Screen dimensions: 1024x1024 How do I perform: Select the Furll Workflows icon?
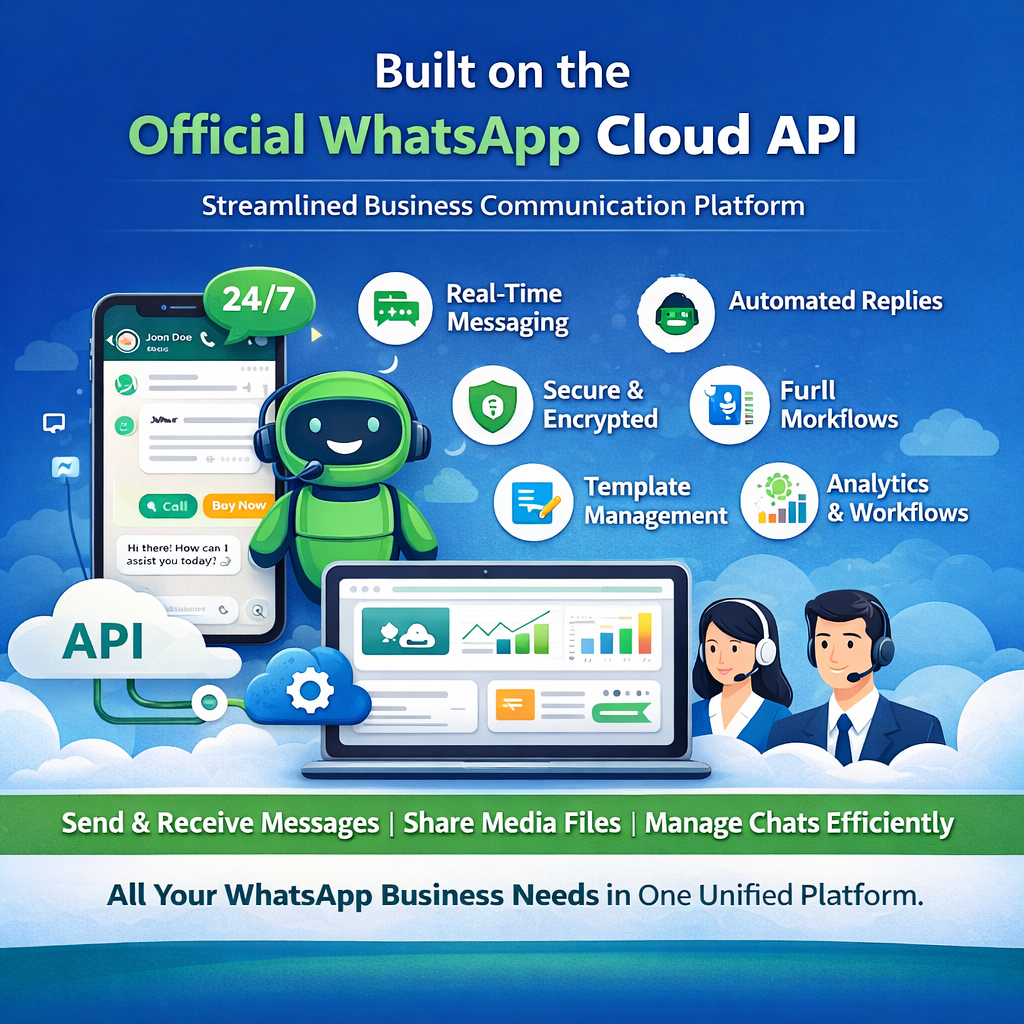pyautogui.click(x=727, y=405)
